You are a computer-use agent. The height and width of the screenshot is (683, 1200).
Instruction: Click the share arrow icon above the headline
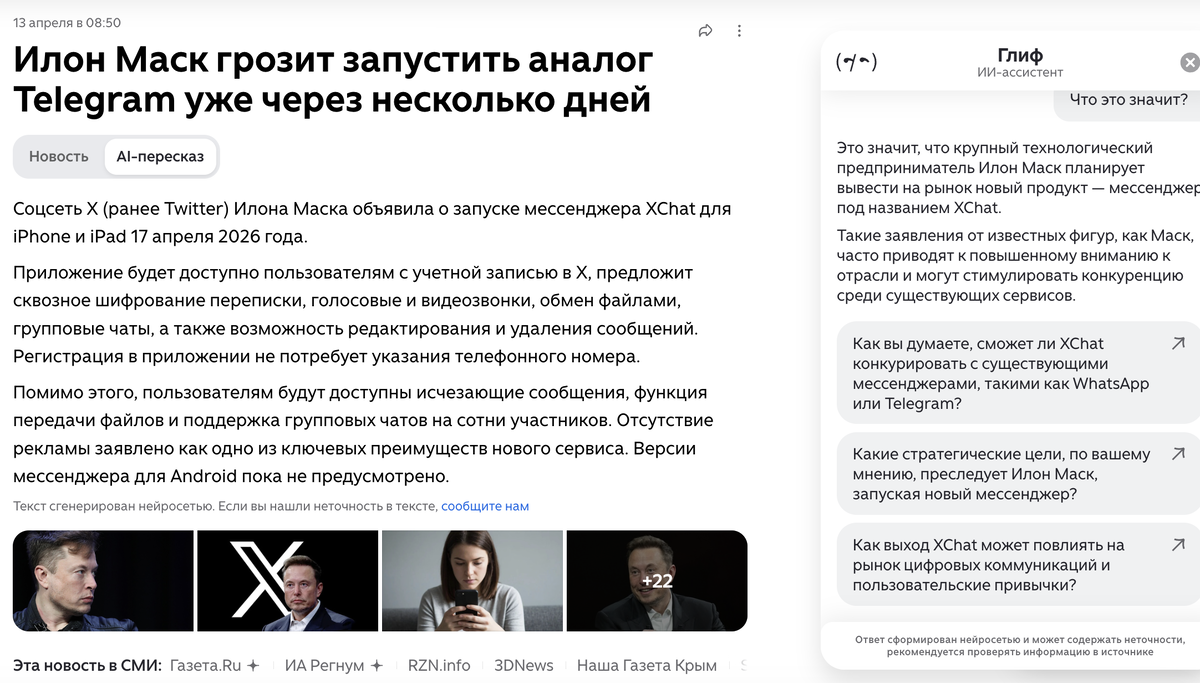tap(705, 31)
